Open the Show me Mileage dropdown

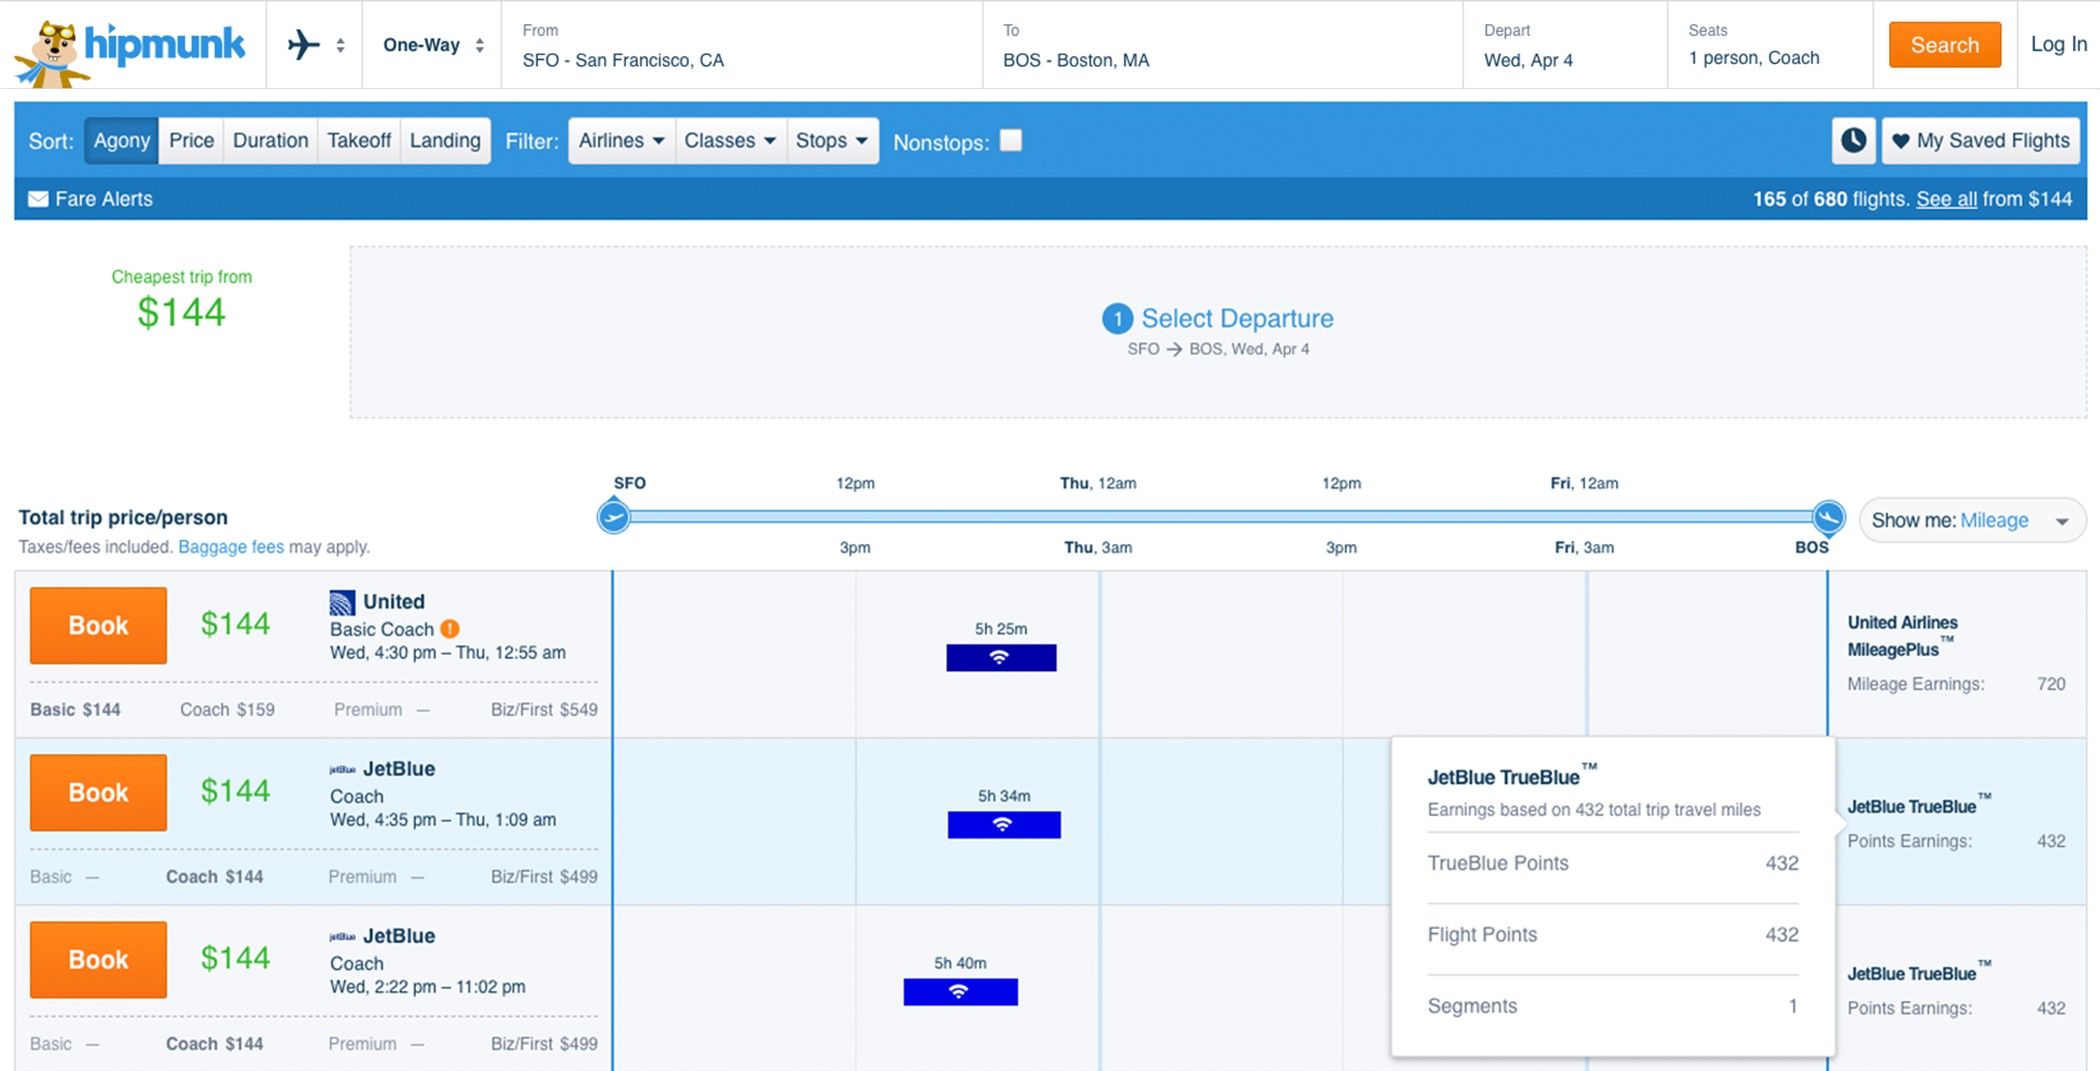[x=1971, y=521]
